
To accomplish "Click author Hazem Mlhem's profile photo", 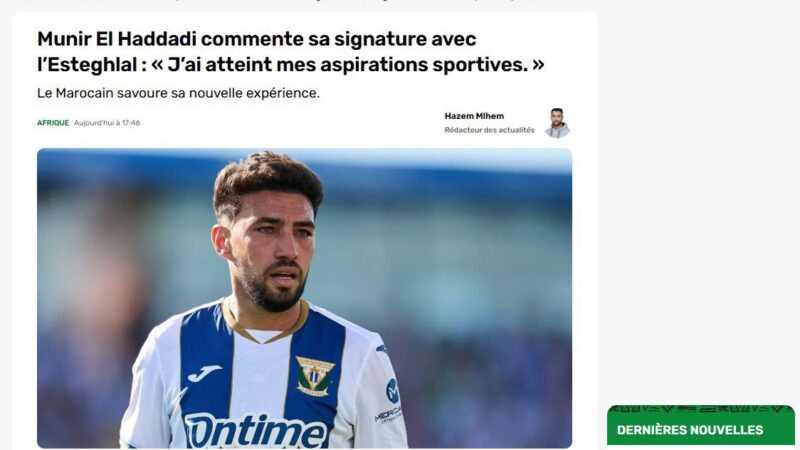I will (x=557, y=123).
